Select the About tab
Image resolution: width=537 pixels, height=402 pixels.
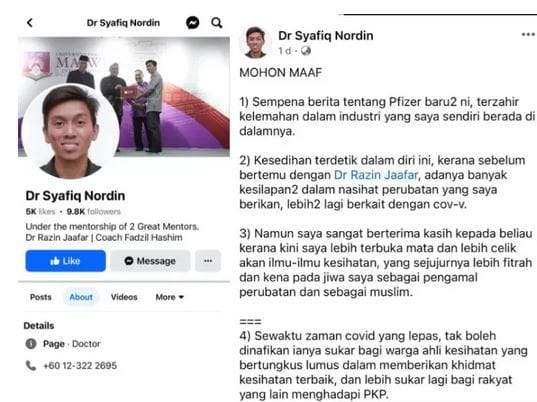[x=81, y=297]
